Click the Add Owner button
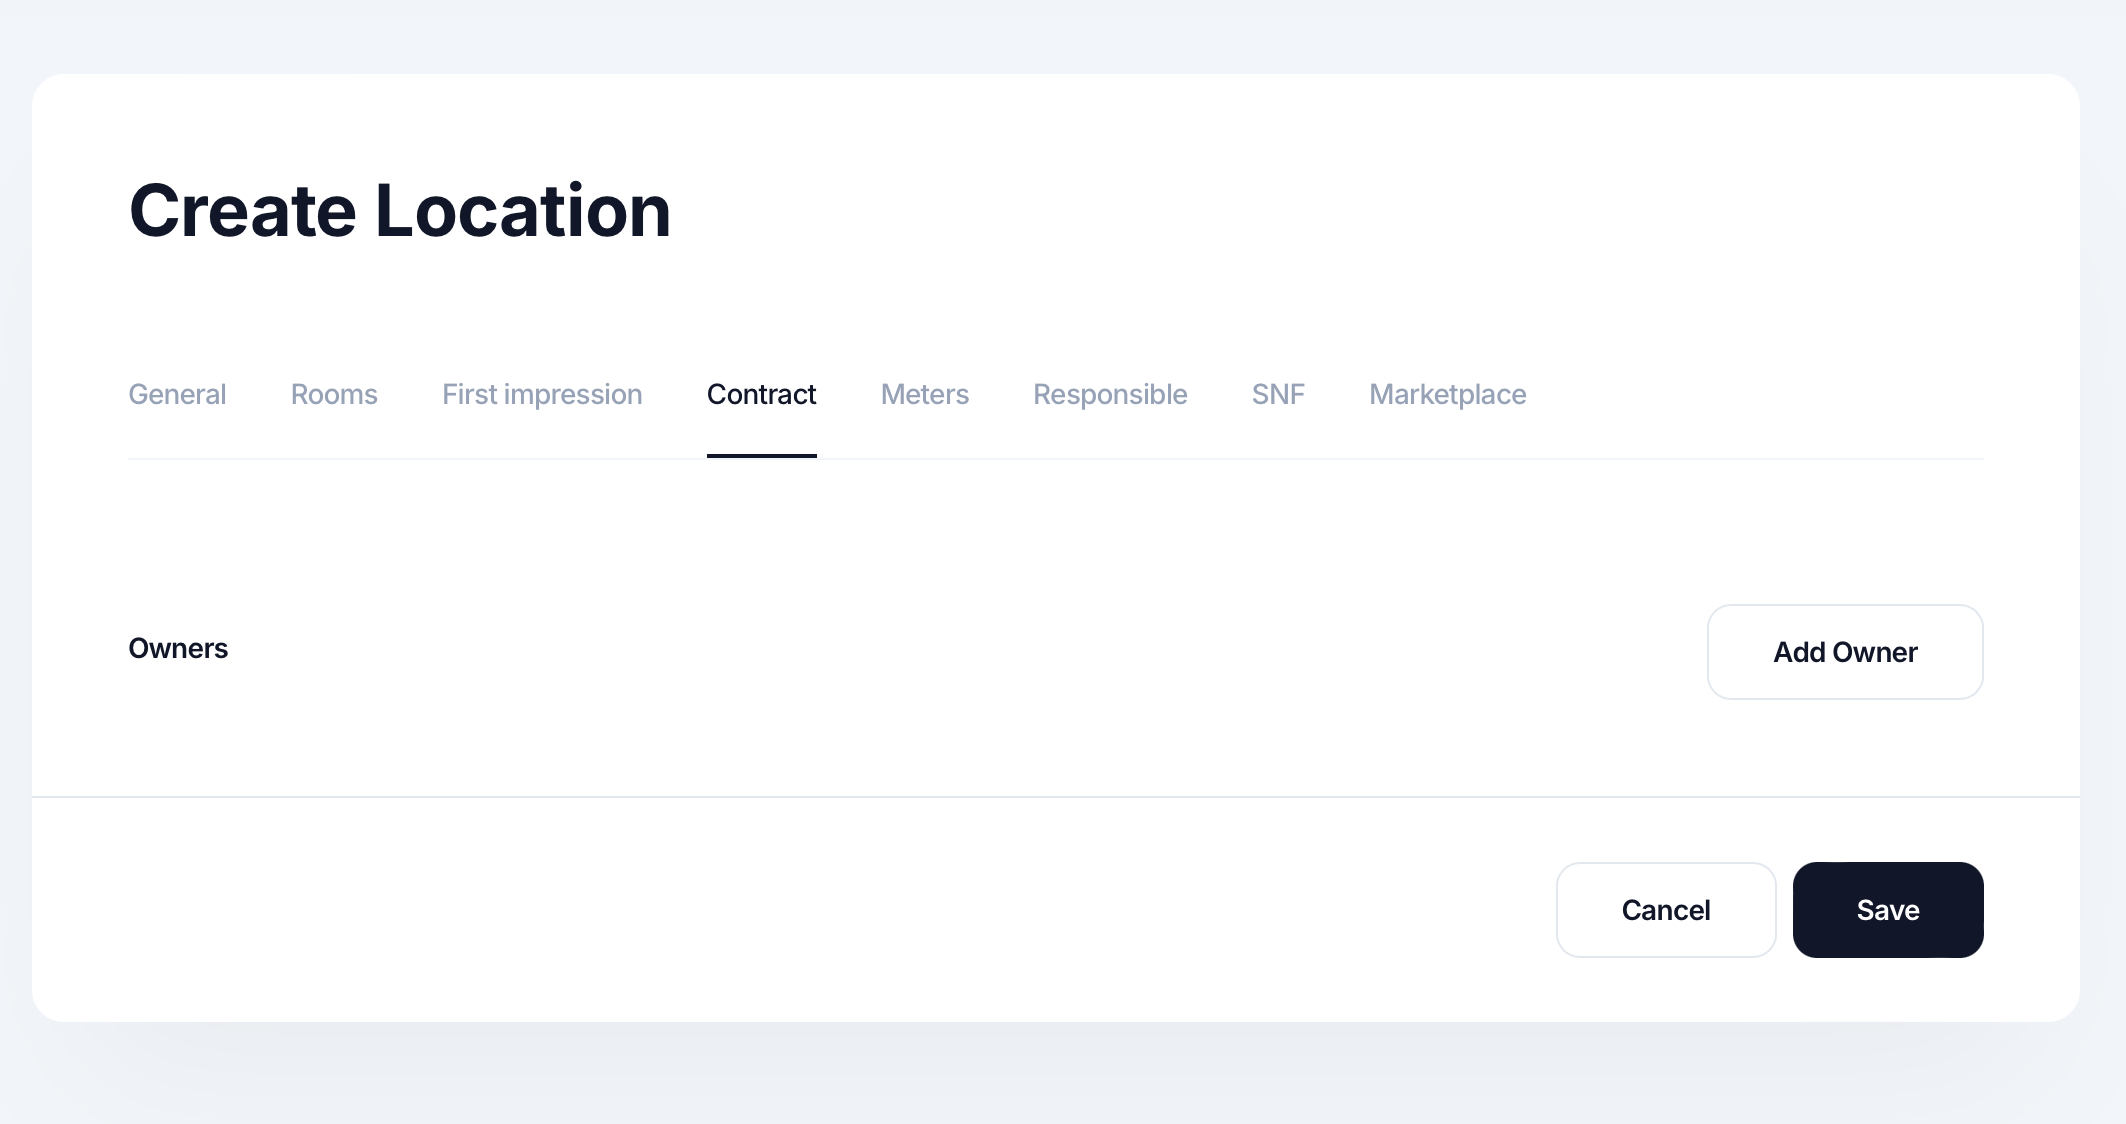 click(x=1844, y=652)
